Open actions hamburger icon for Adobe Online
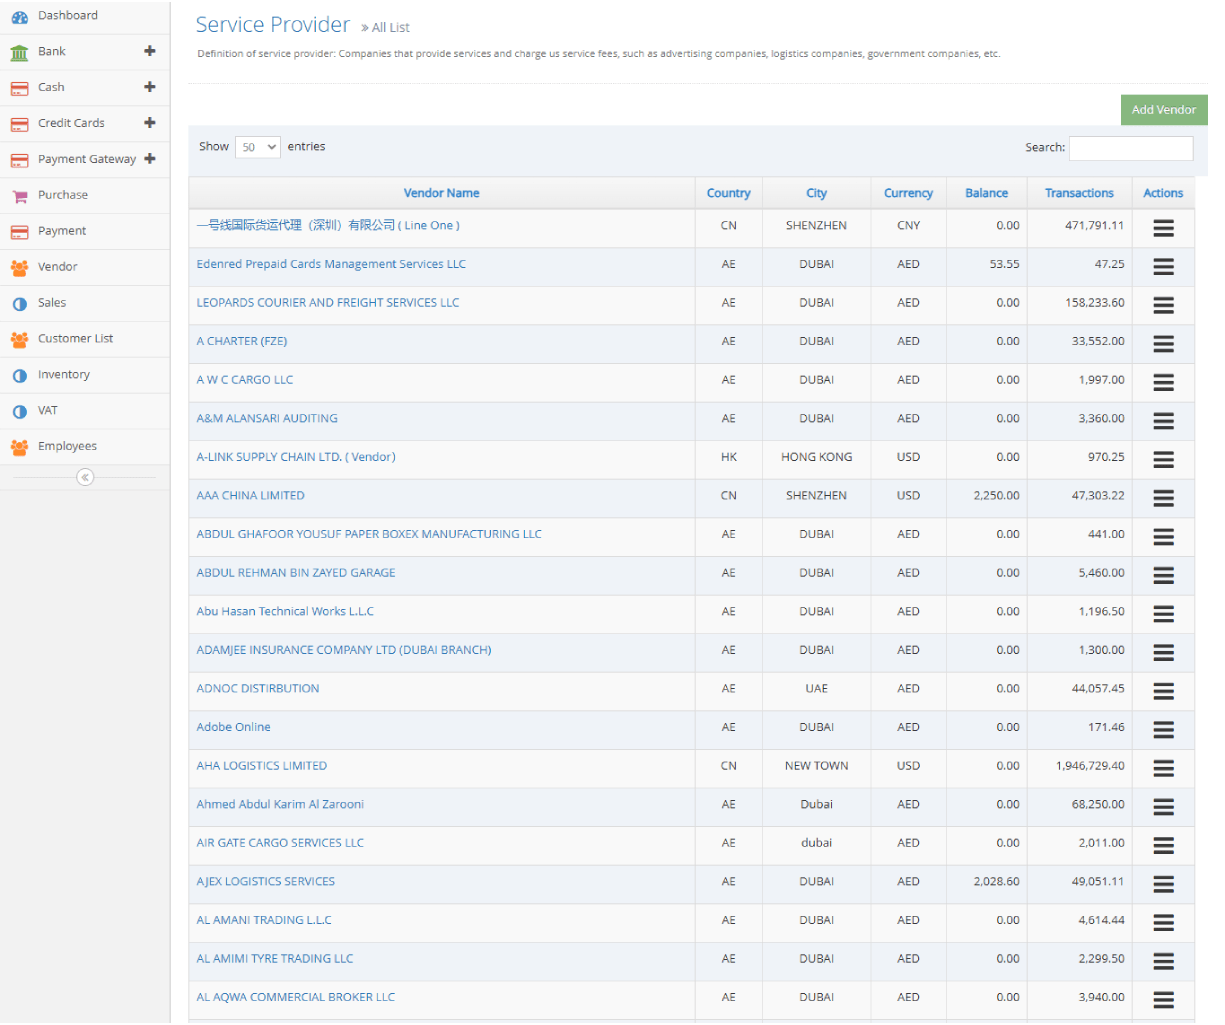The width and height of the screenshot is (1225, 1025). [1163, 730]
